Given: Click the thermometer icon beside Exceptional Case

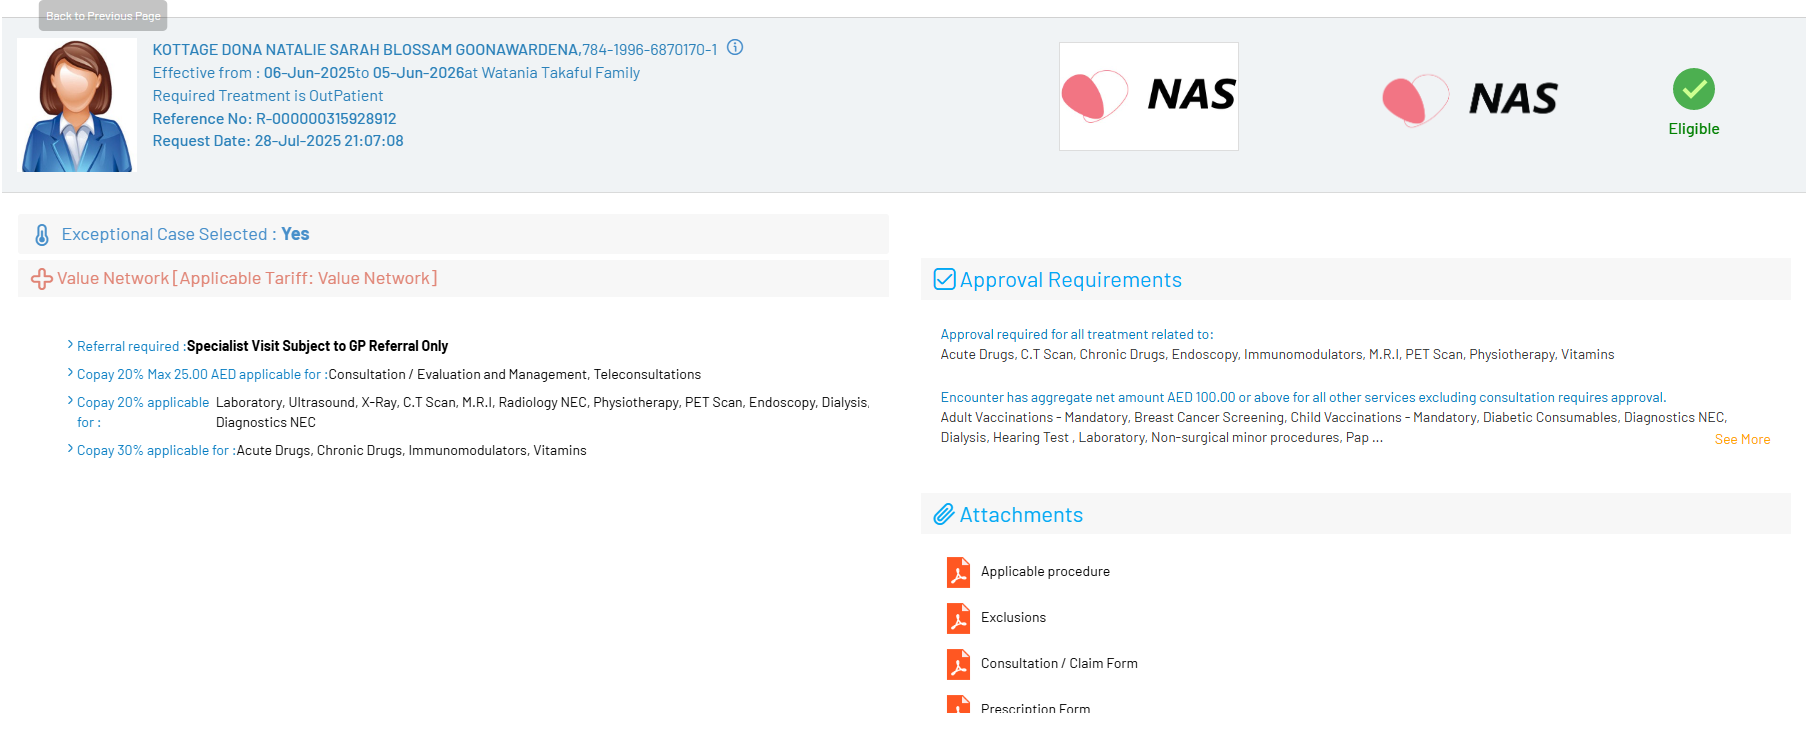Looking at the screenshot, I should (42, 235).
